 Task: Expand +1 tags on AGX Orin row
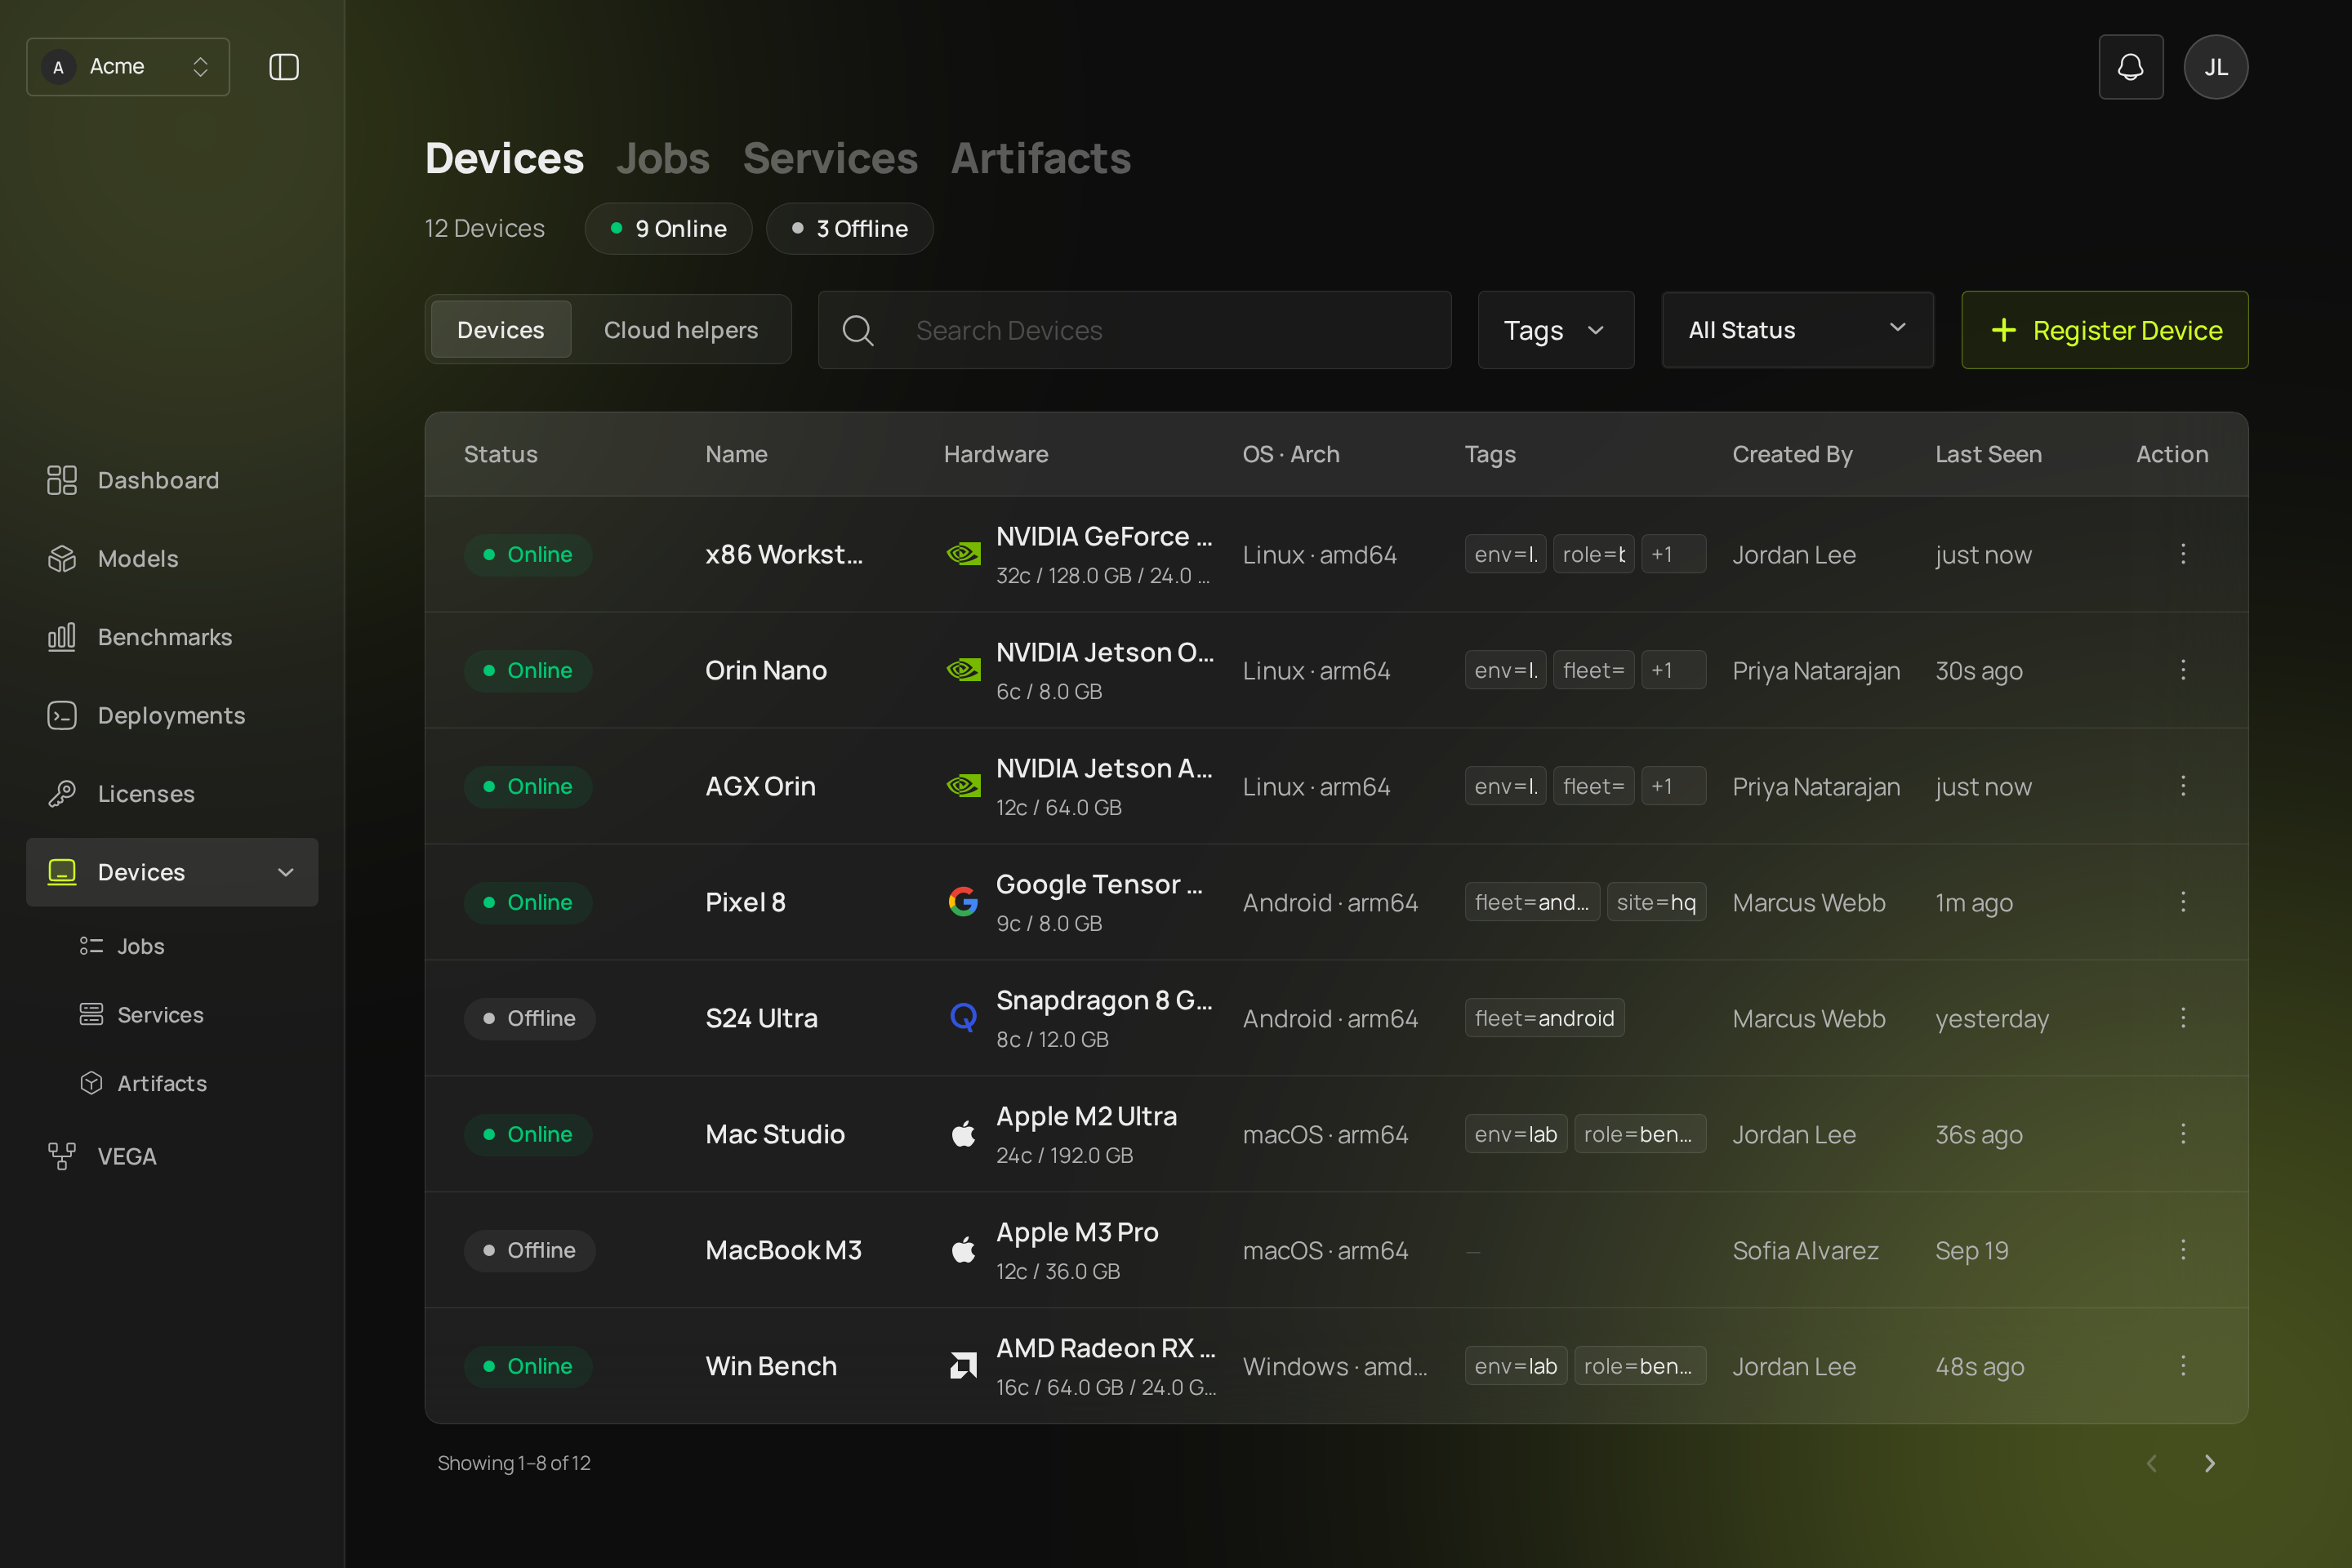pos(1673,786)
